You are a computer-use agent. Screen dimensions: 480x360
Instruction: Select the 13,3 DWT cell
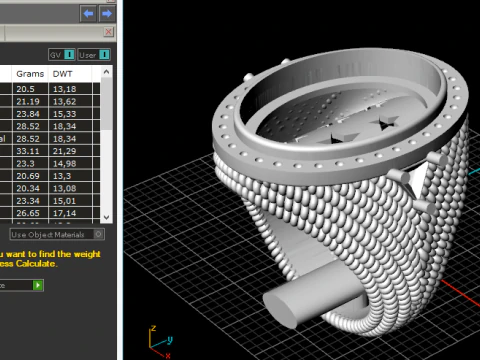(x=70, y=176)
